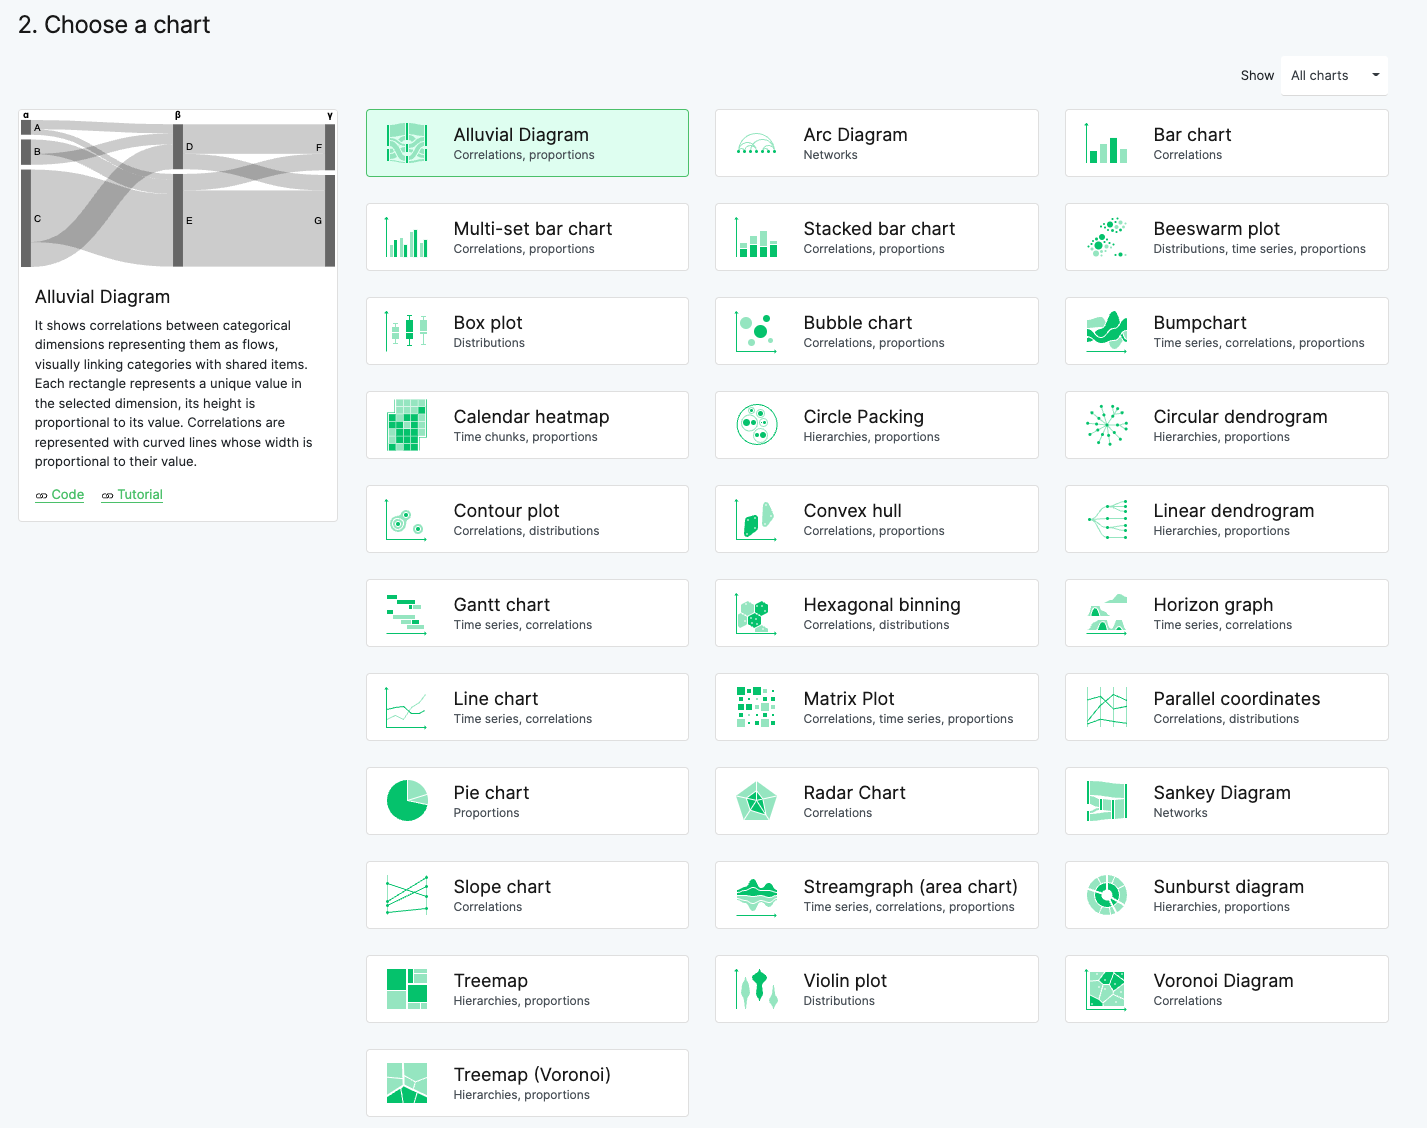This screenshot has width=1427, height=1128.
Task: Click the Arc Diagram icon
Action: pos(756,143)
